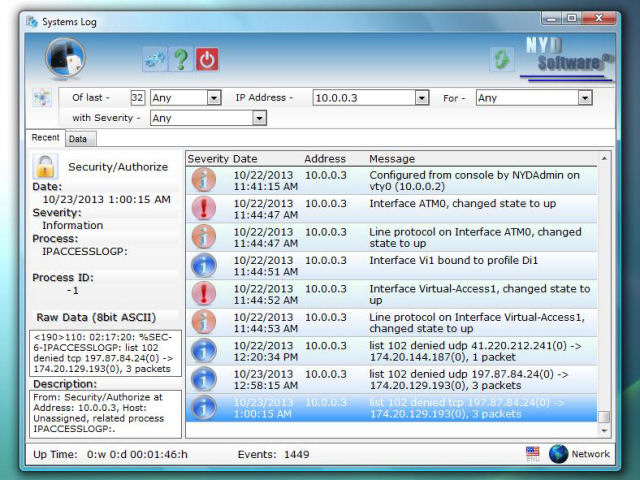Image resolution: width=640 pixels, height=480 pixels.
Task: Select message 'Configured from console by NYDAdmin'
Action: pyautogui.click(x=474, y=180)
